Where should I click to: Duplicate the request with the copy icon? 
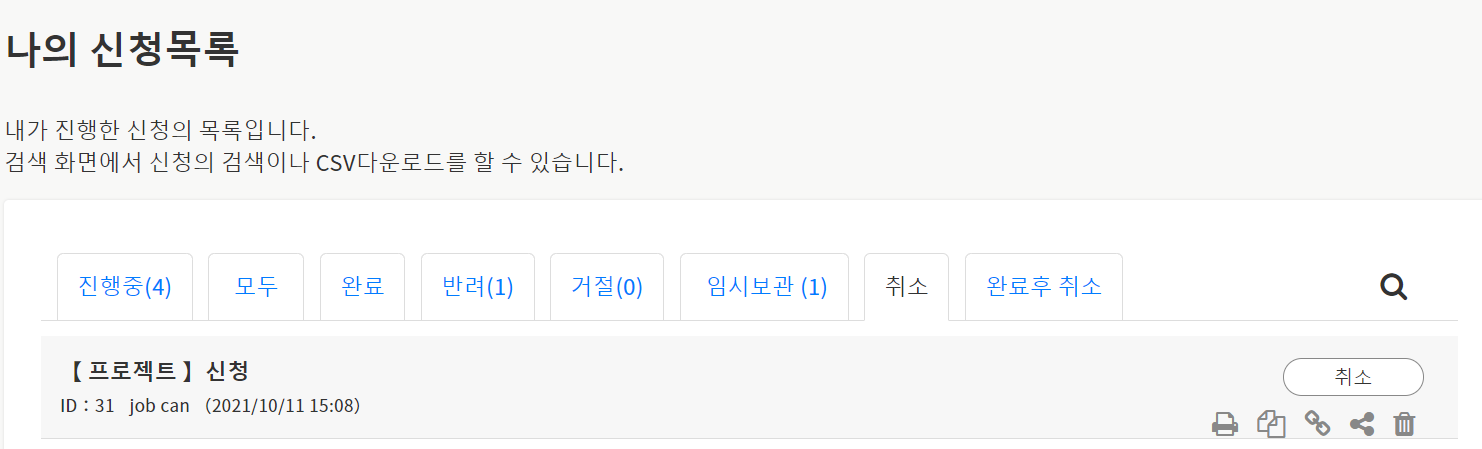[1271, 424]
